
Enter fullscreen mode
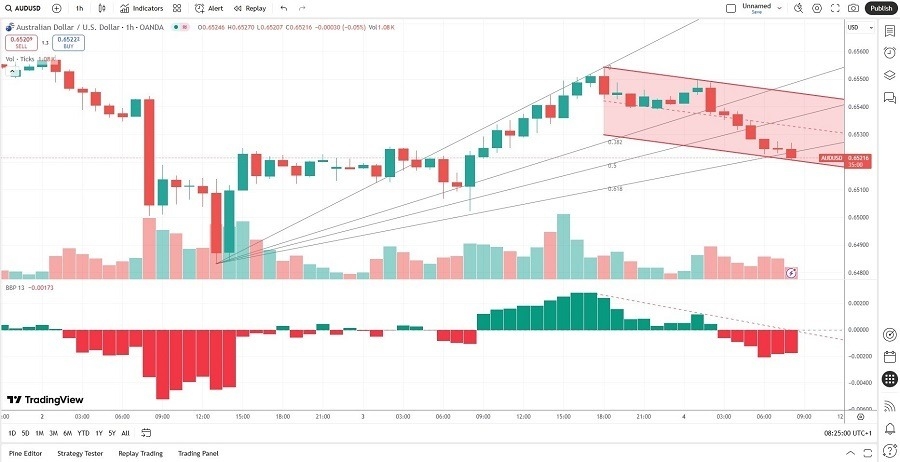click(835, 8)
